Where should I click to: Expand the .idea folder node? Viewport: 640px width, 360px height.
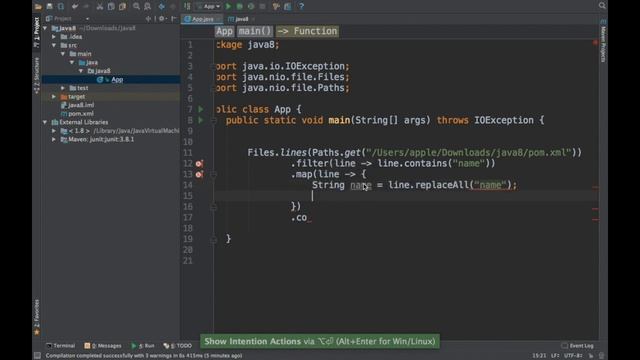tap(54, 37)
